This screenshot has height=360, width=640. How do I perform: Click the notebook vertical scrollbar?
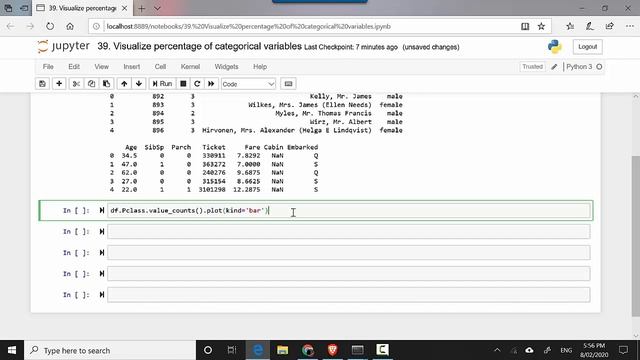[x=636, y=236]
